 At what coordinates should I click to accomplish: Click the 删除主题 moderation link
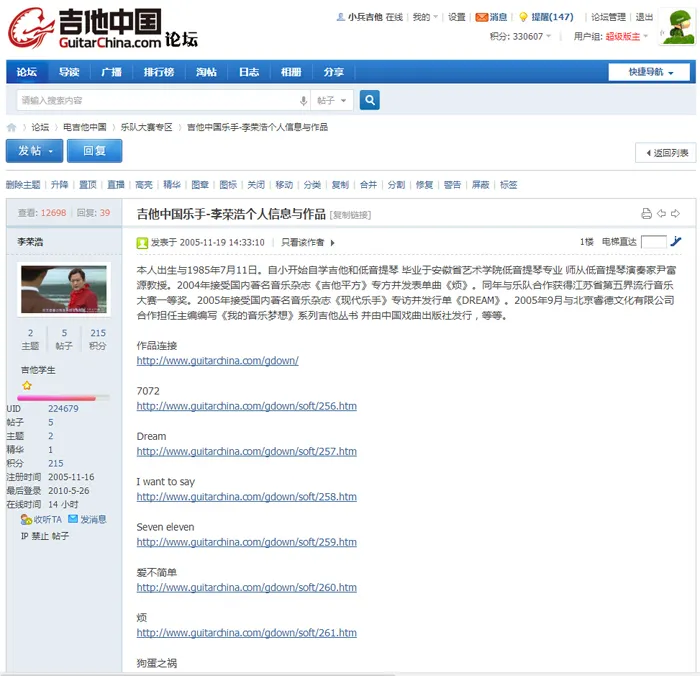[x=23, y=185]
